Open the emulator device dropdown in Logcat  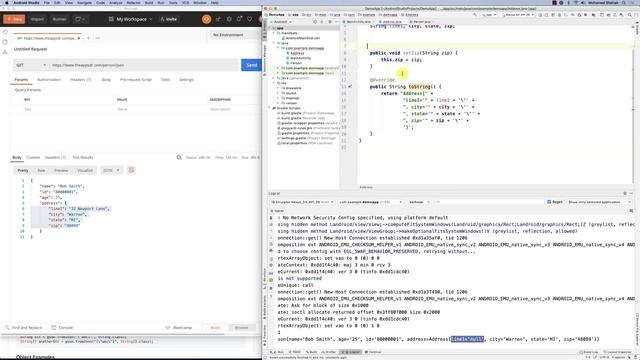pyautogui.click(x=302, y=202)
